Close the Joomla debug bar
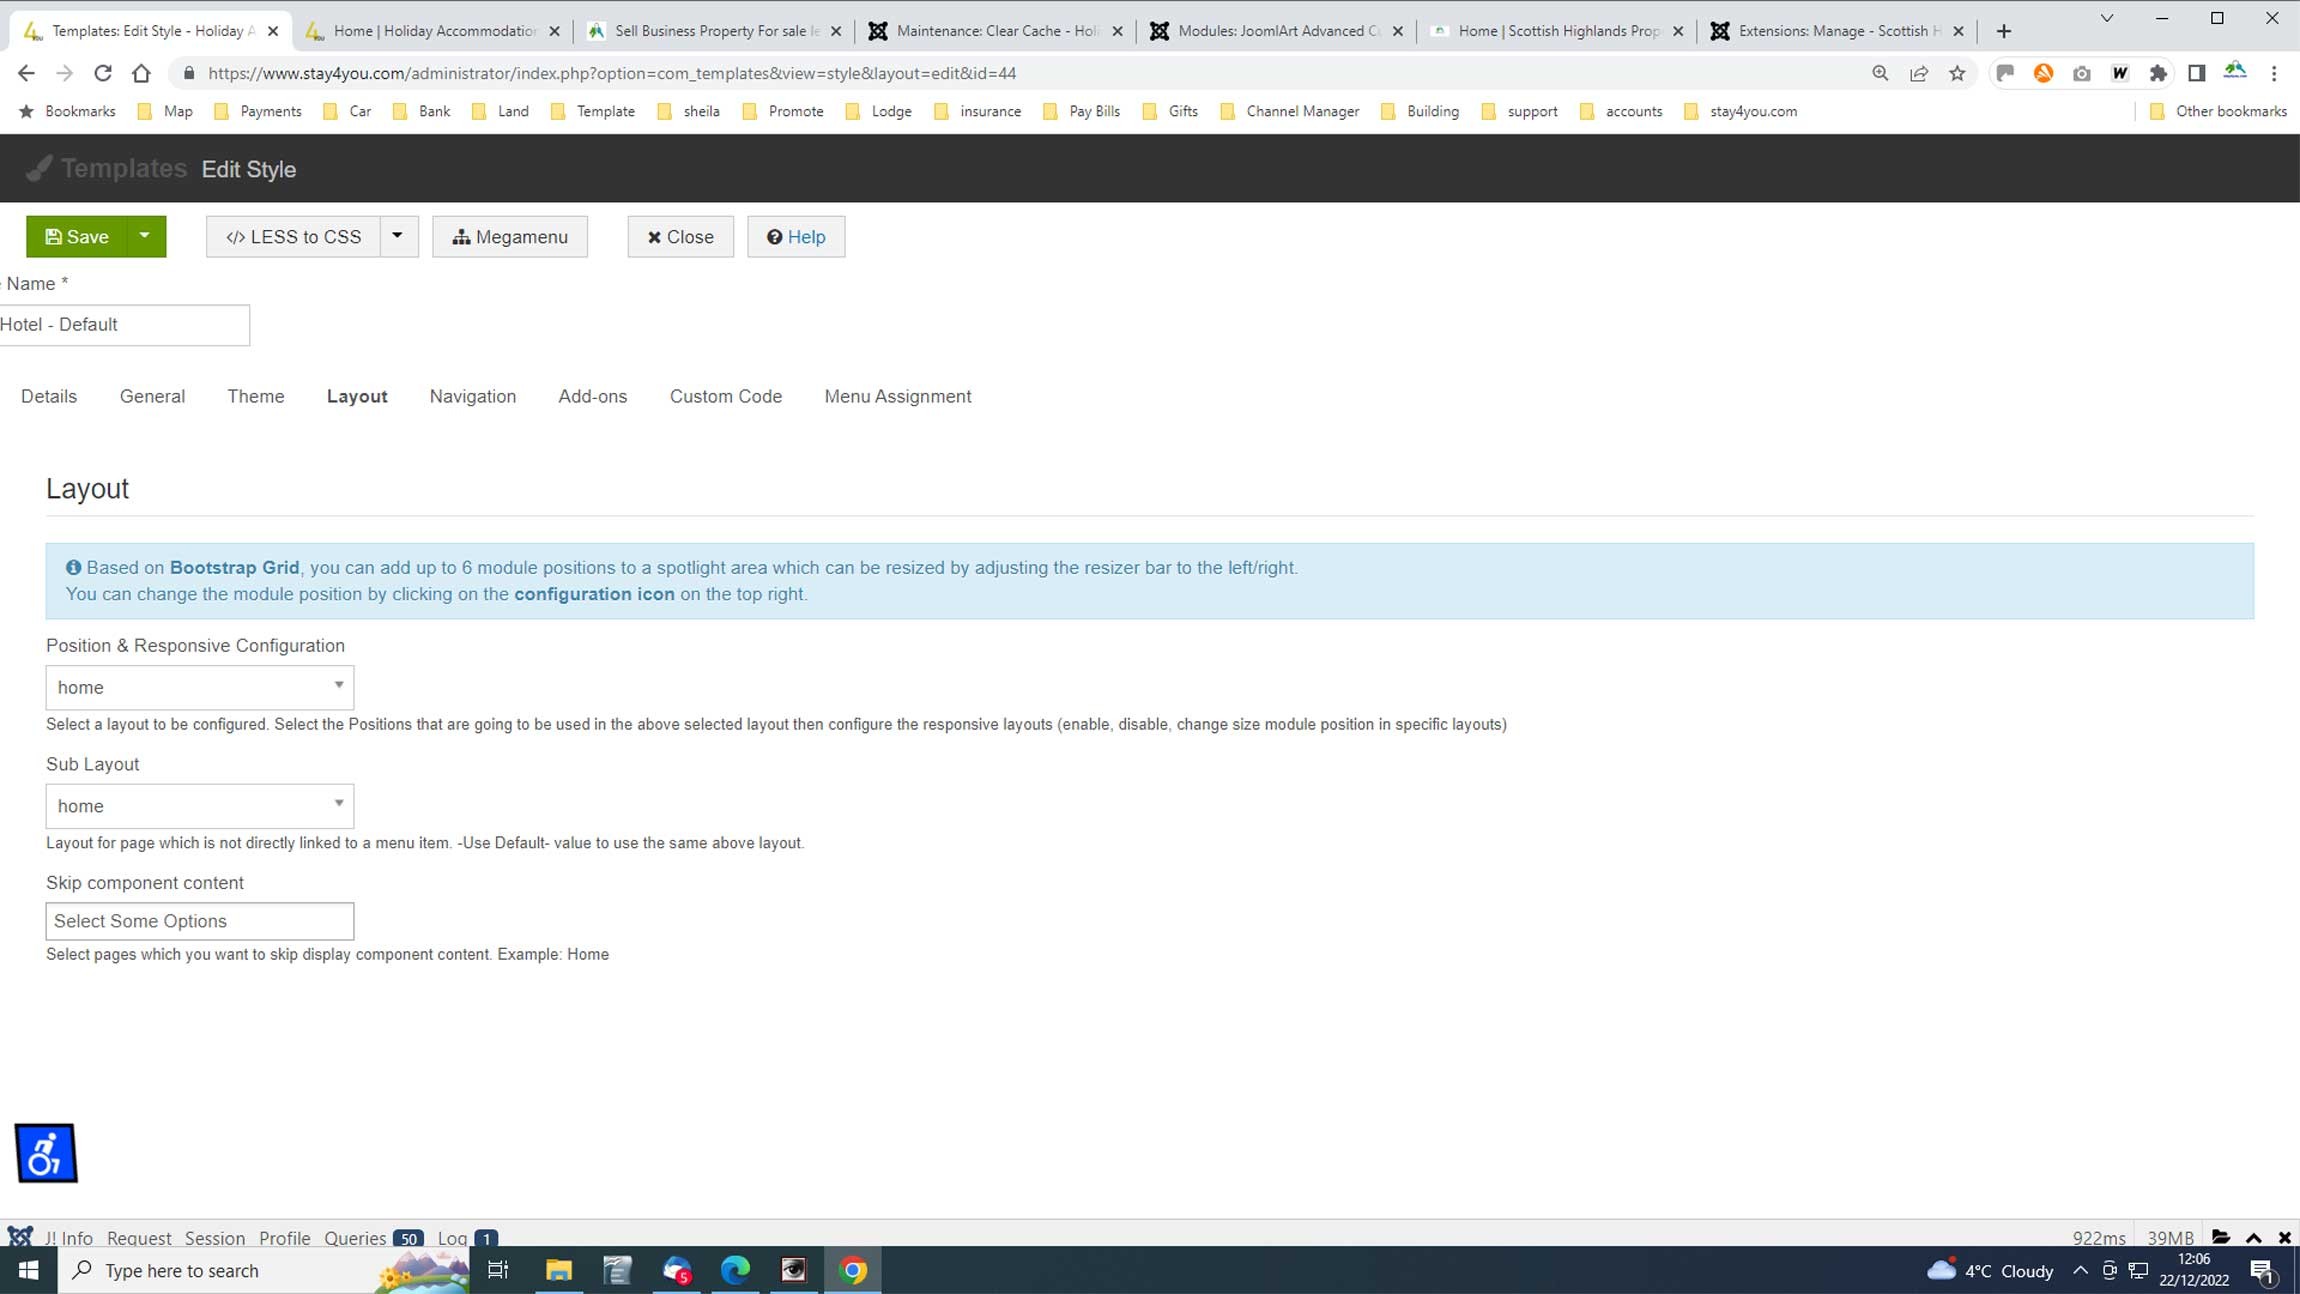The image size is (2300, 1294). [2285, 1237]
